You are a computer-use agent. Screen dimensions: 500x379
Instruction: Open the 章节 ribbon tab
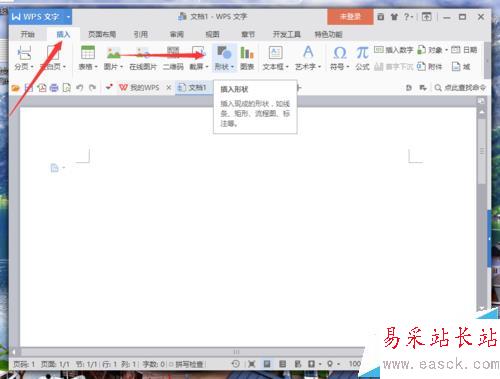248,34
